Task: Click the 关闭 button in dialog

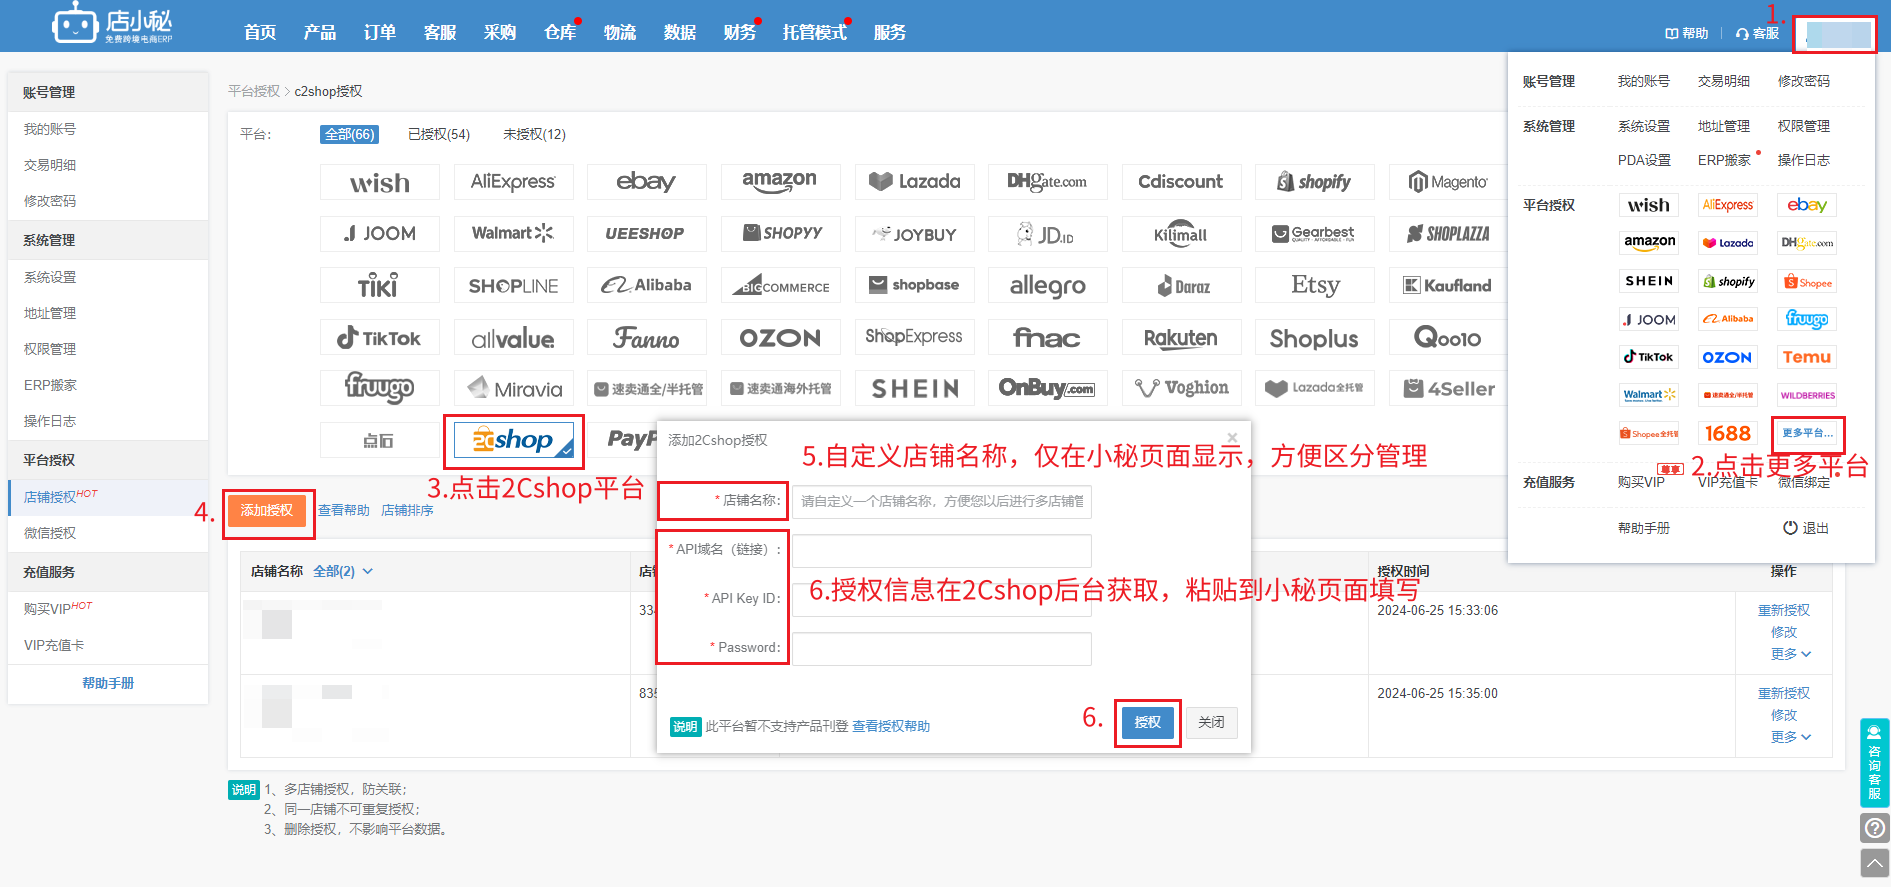Action: (1211, 722)
